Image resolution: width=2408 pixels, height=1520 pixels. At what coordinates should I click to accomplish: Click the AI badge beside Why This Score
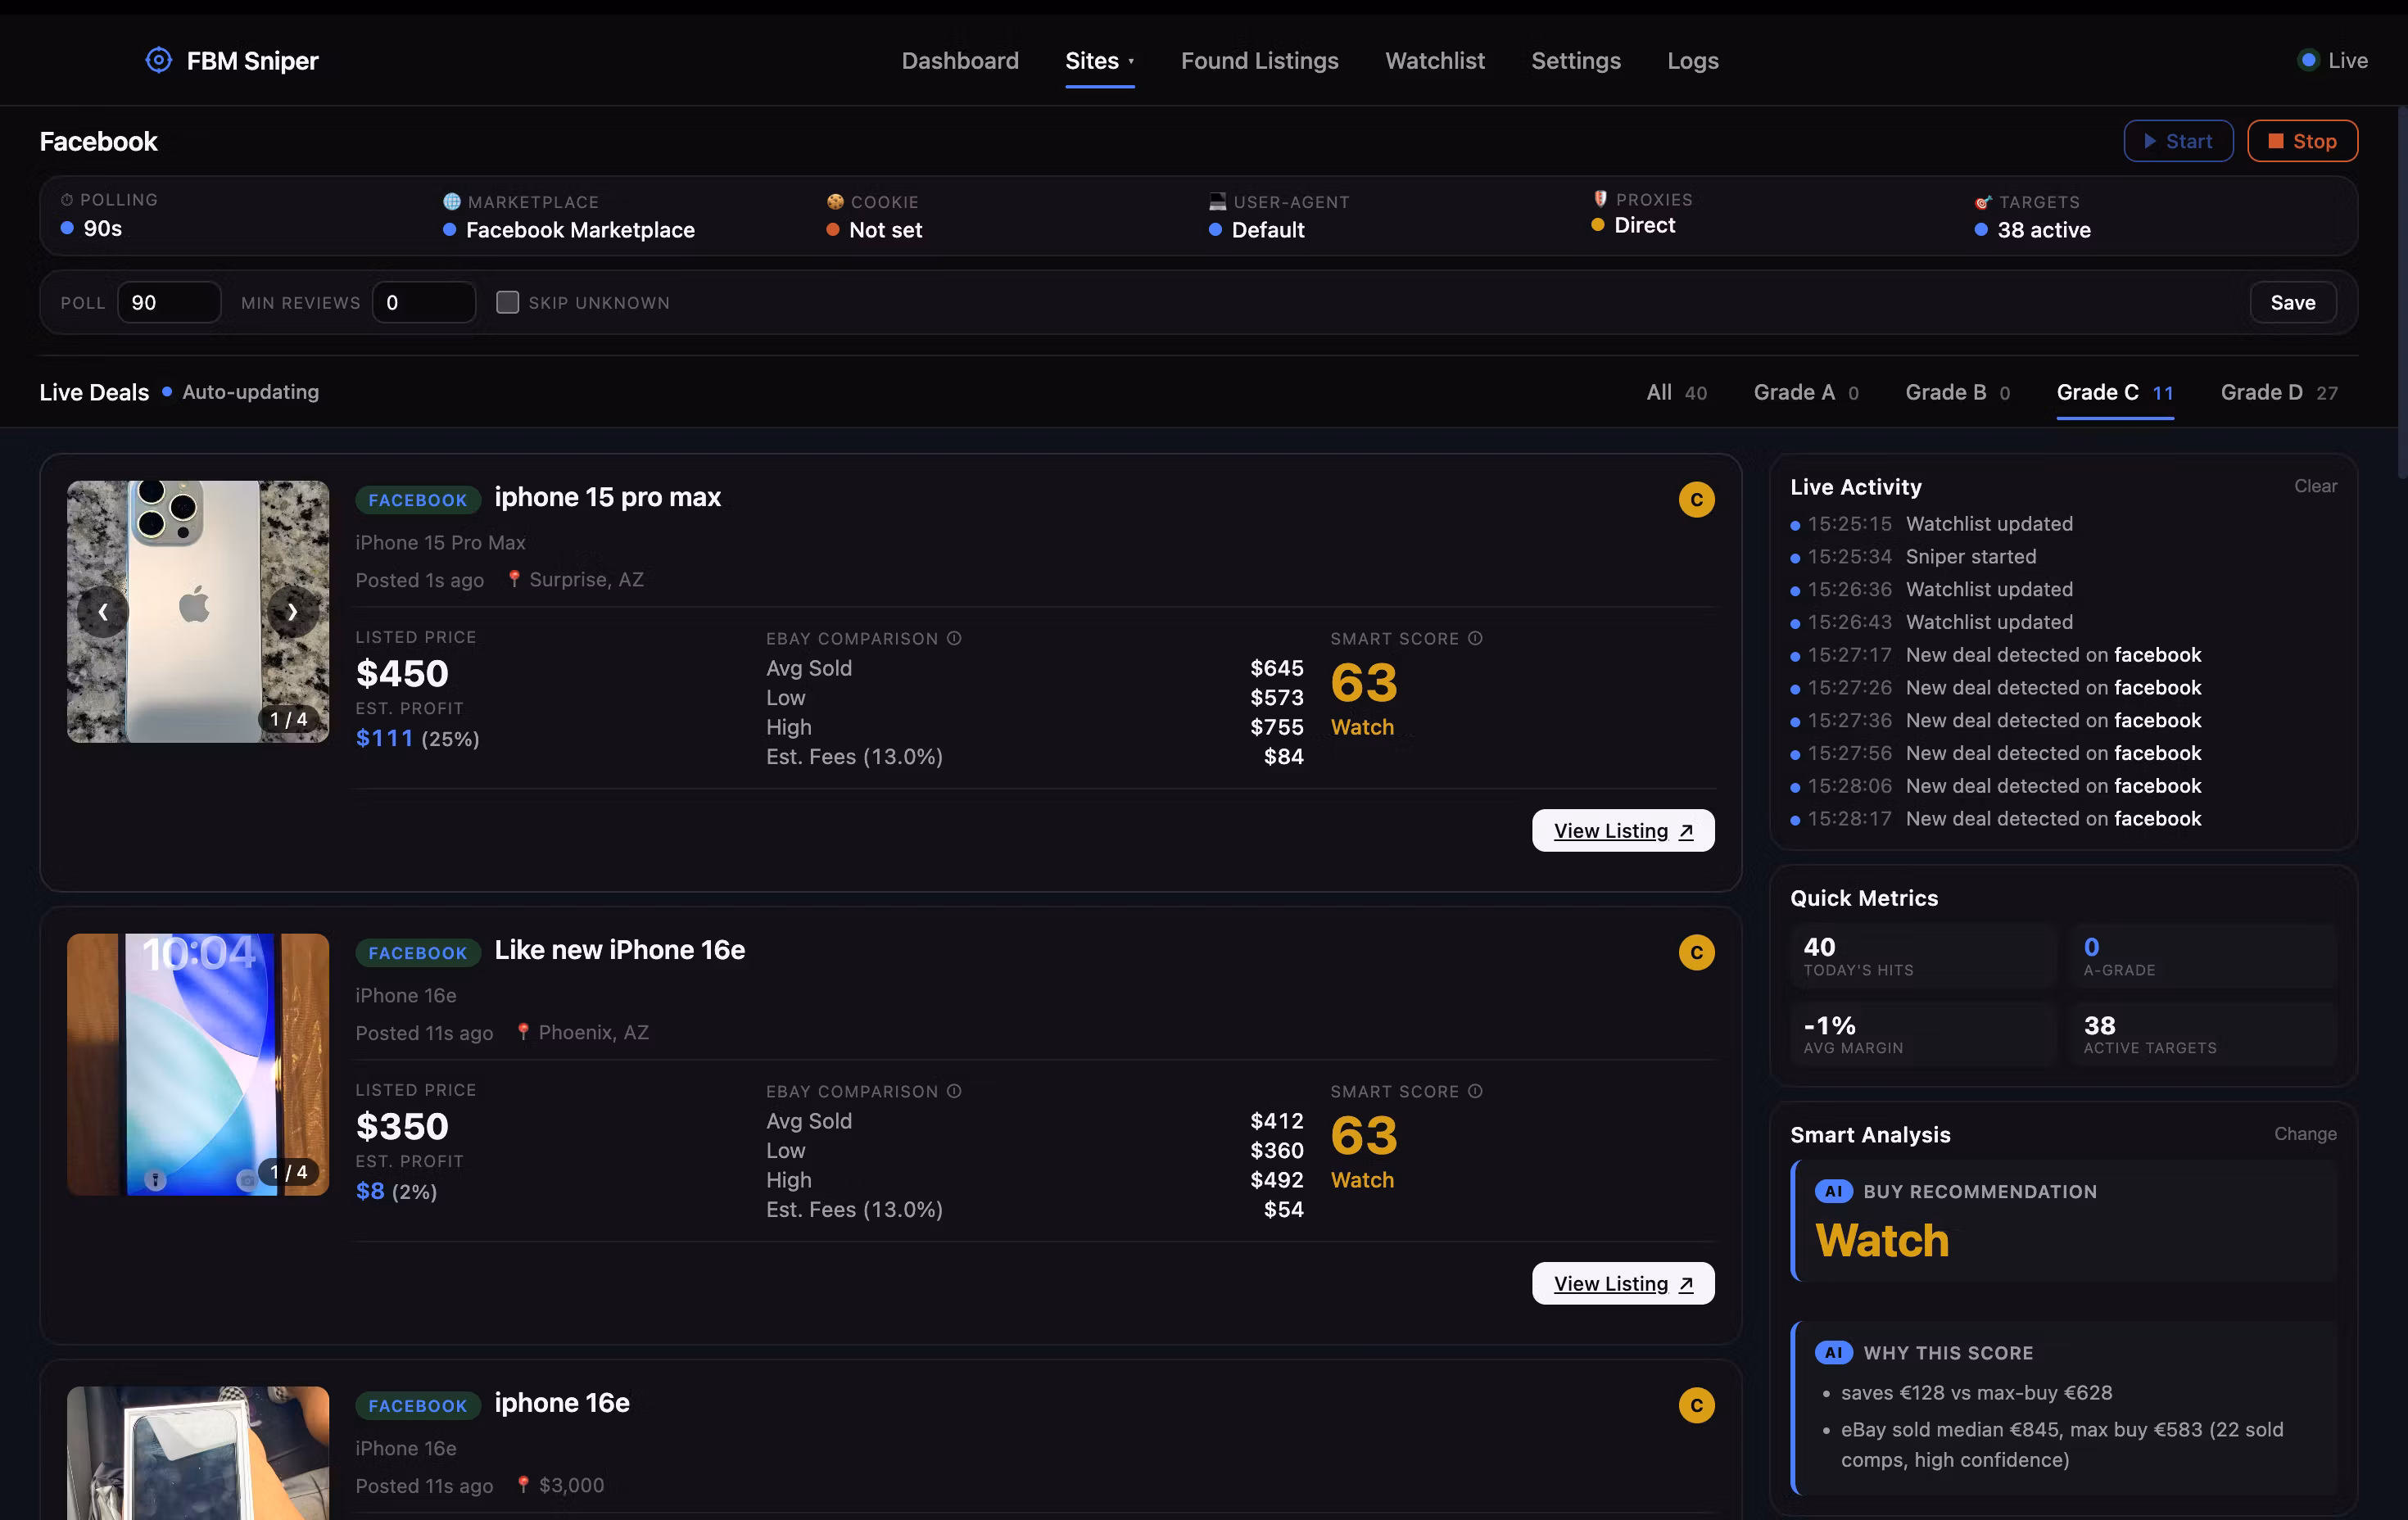(1833, 1352)
